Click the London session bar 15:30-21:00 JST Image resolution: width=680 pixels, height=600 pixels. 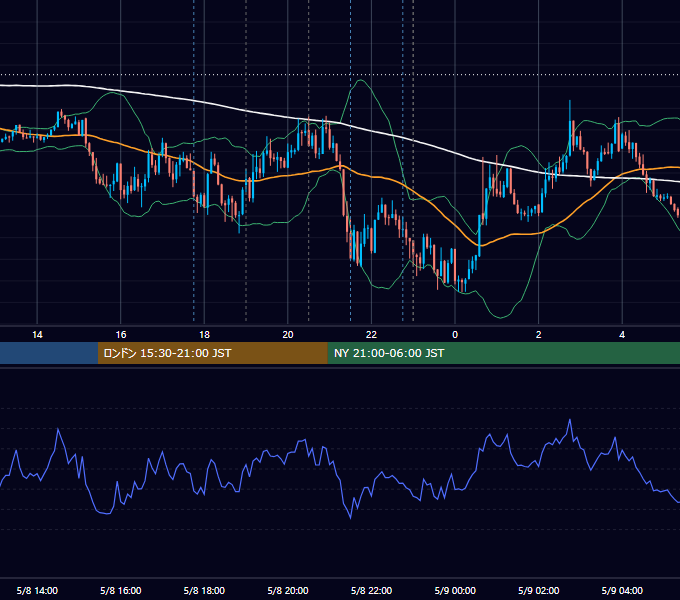212,353
